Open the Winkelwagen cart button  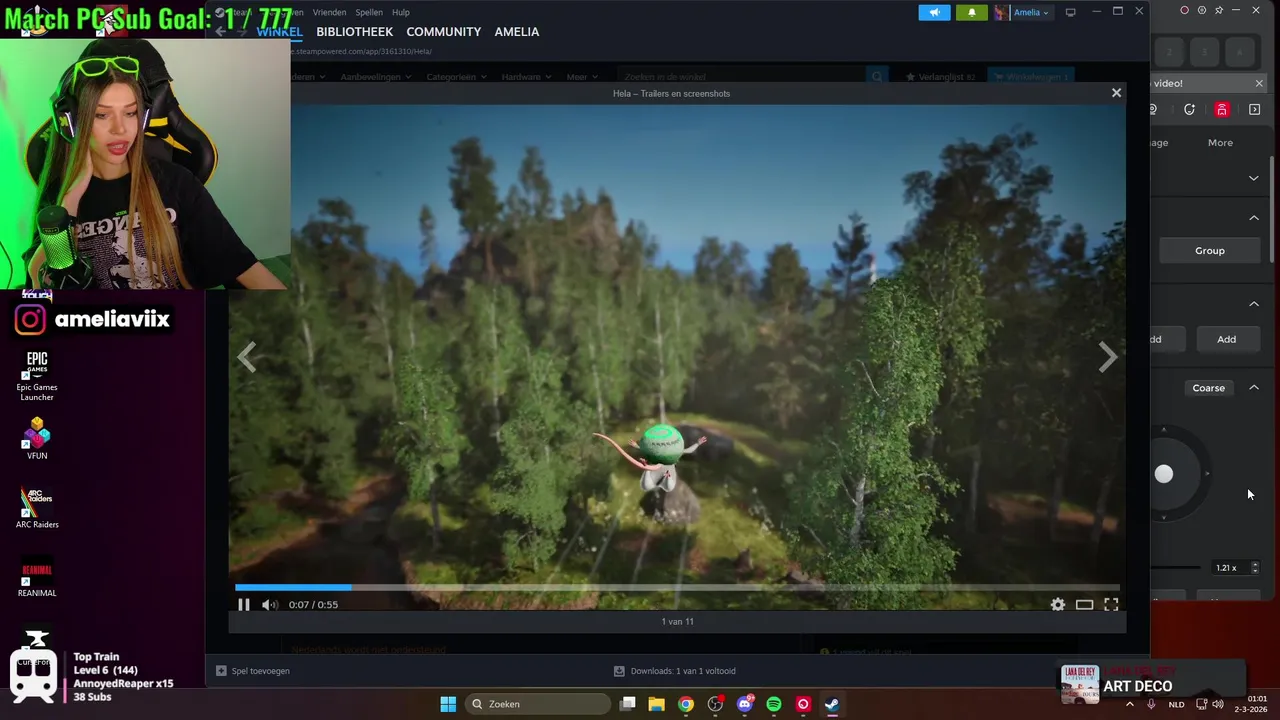point(1031,77)
